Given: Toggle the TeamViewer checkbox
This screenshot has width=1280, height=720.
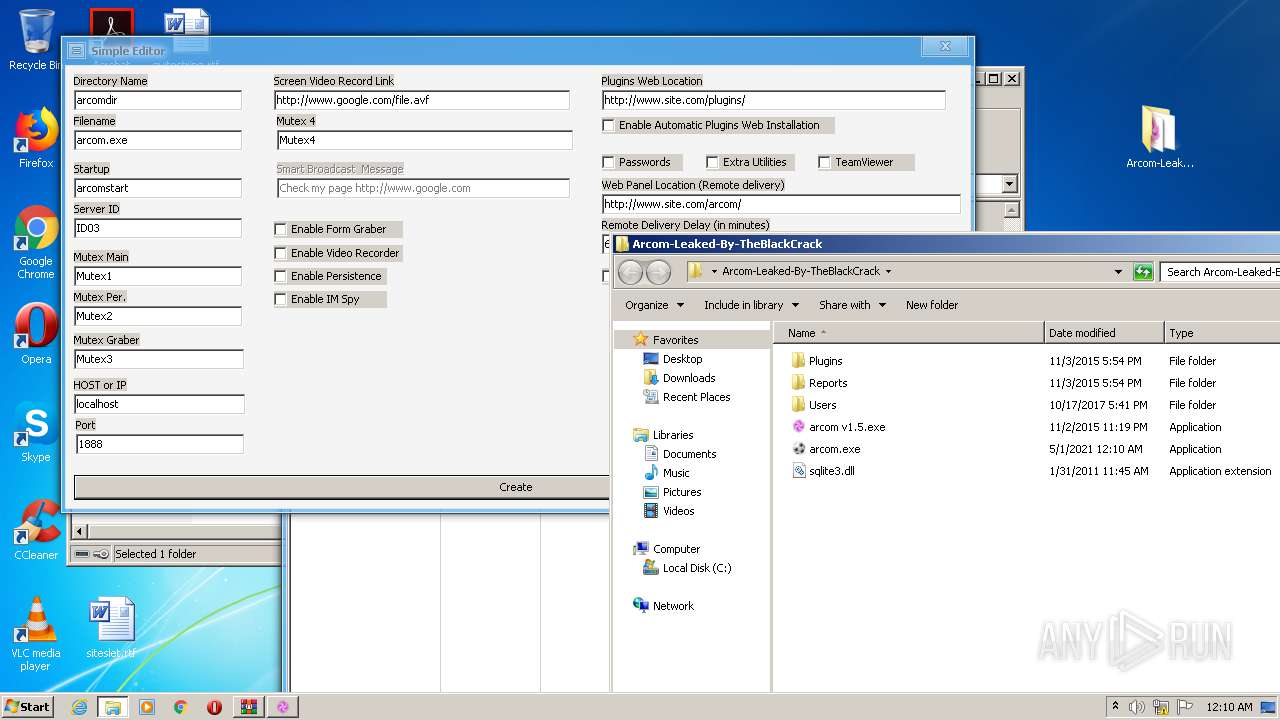Looking at the screenshot, I should (x=824, y=162).
